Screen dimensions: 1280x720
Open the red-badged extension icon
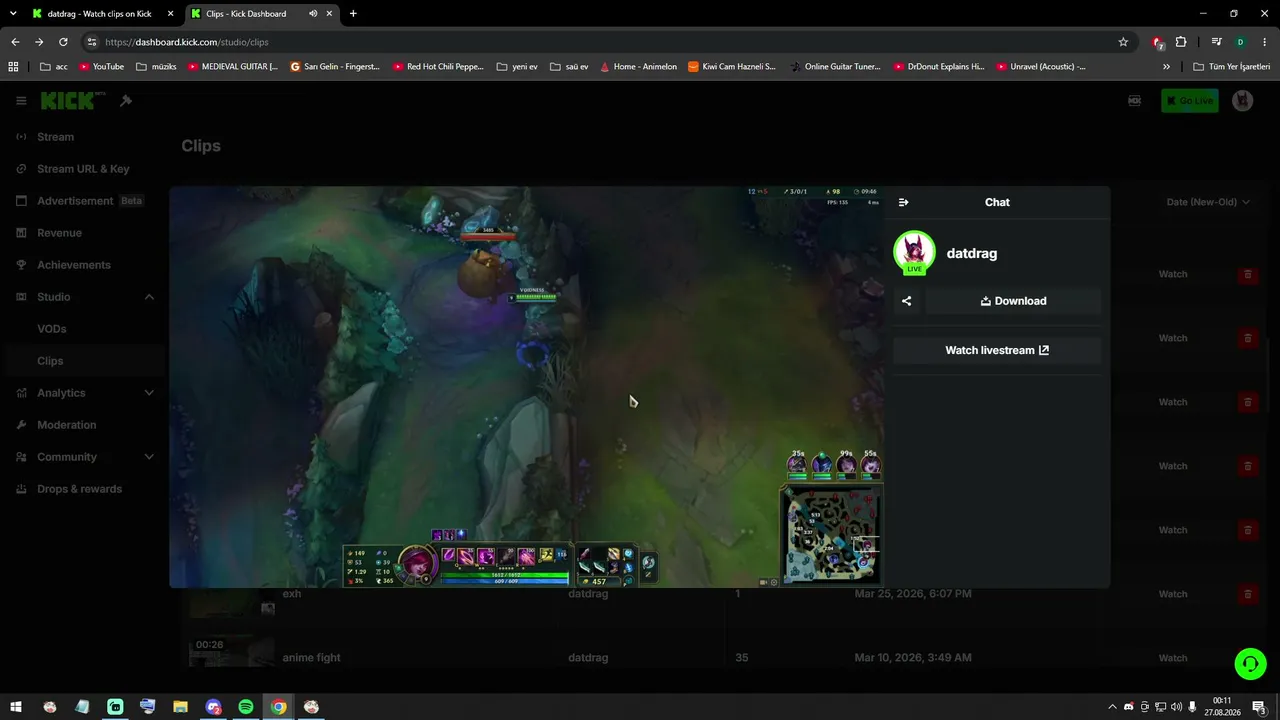(1157, 42)
